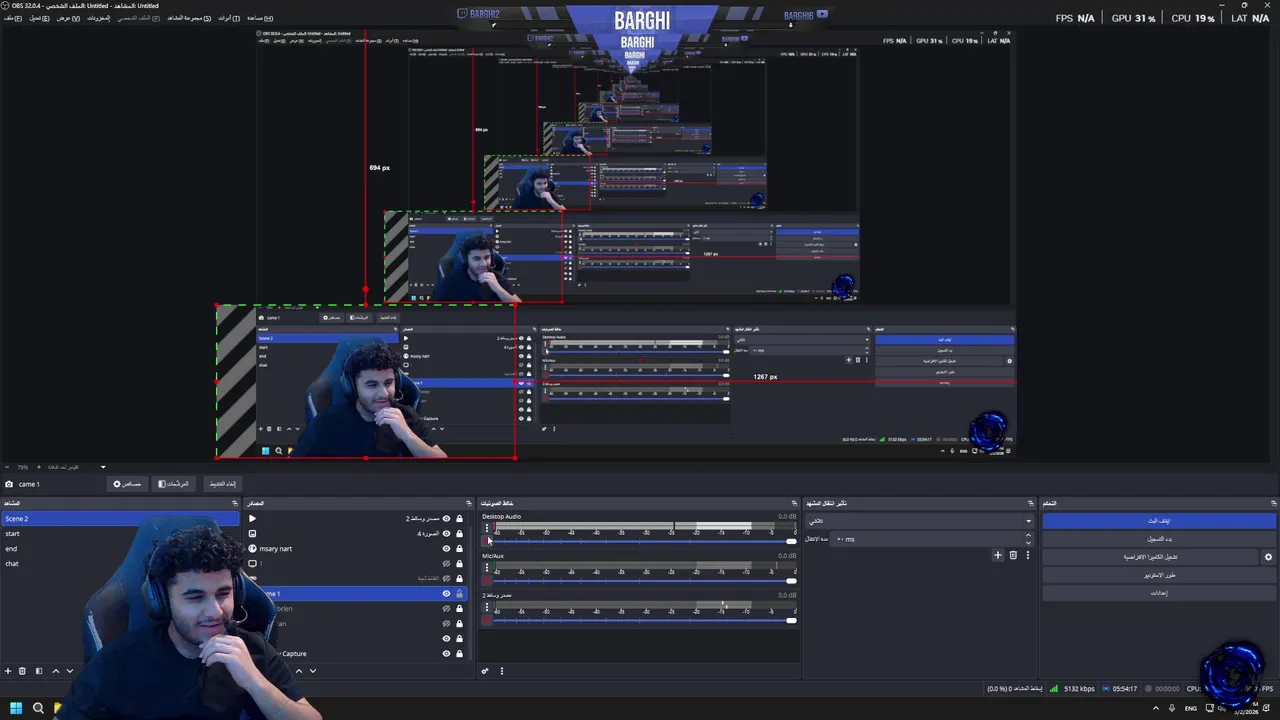Move the selected source down

[x=312, y=671]
